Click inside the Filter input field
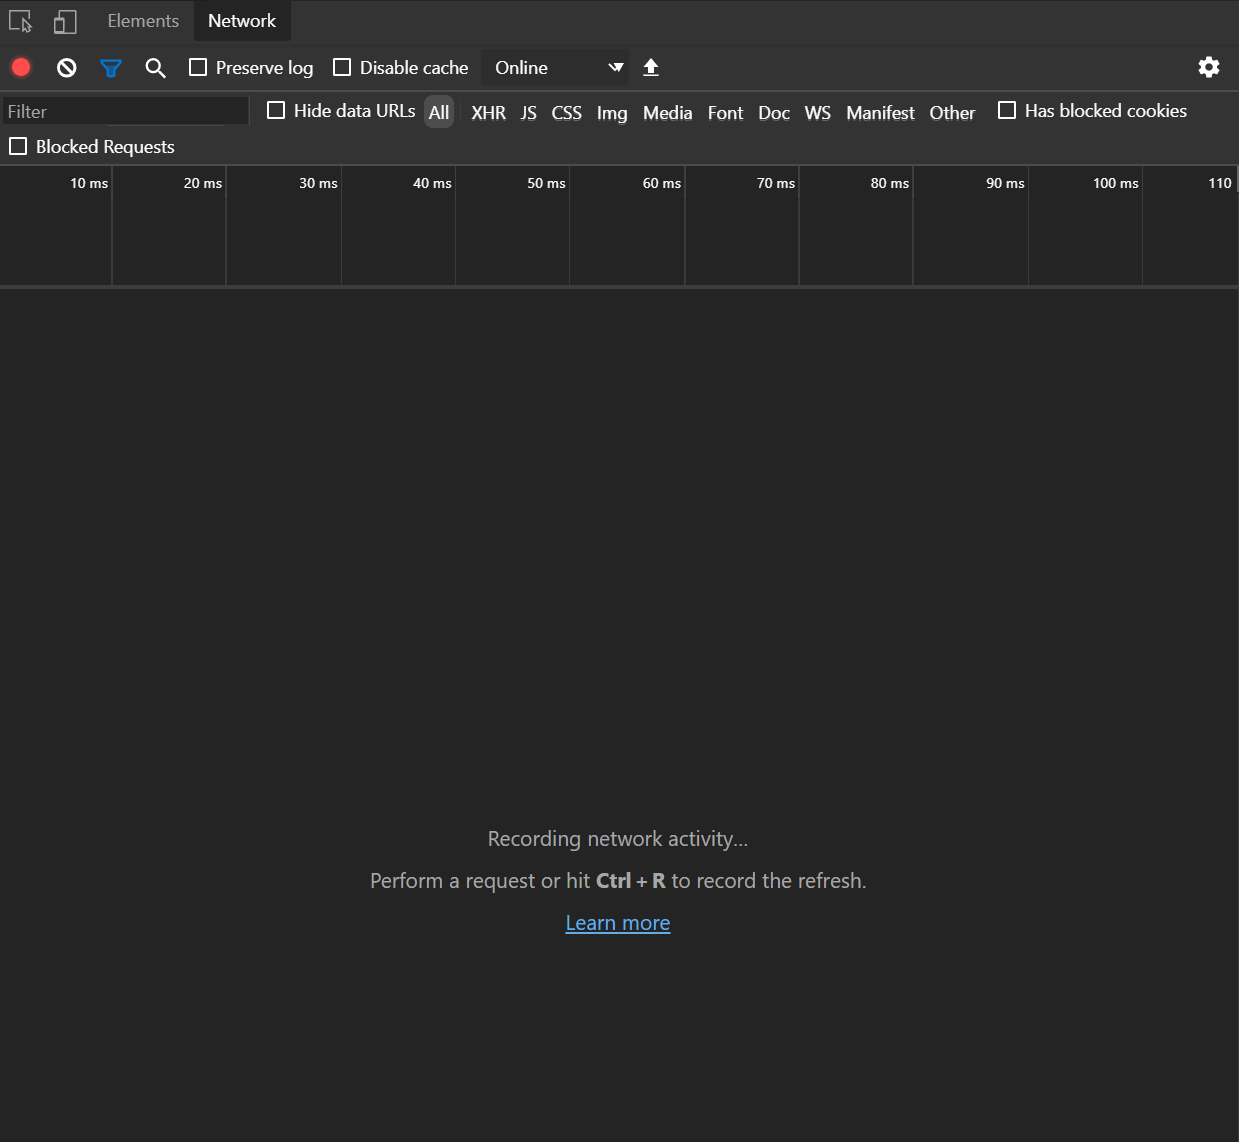Viewport: 1239px width, 1142px height. click(x=124, y=111)
